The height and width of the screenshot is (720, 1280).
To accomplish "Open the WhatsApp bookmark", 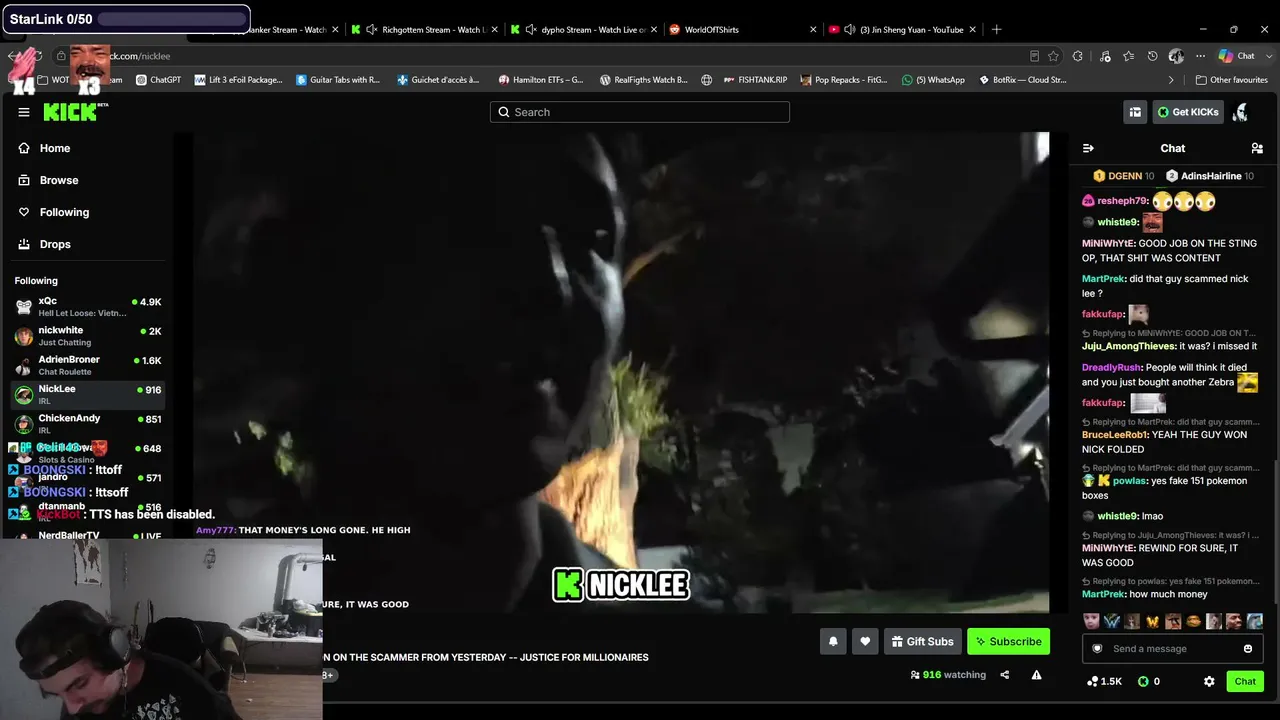I will click(933, 80).
